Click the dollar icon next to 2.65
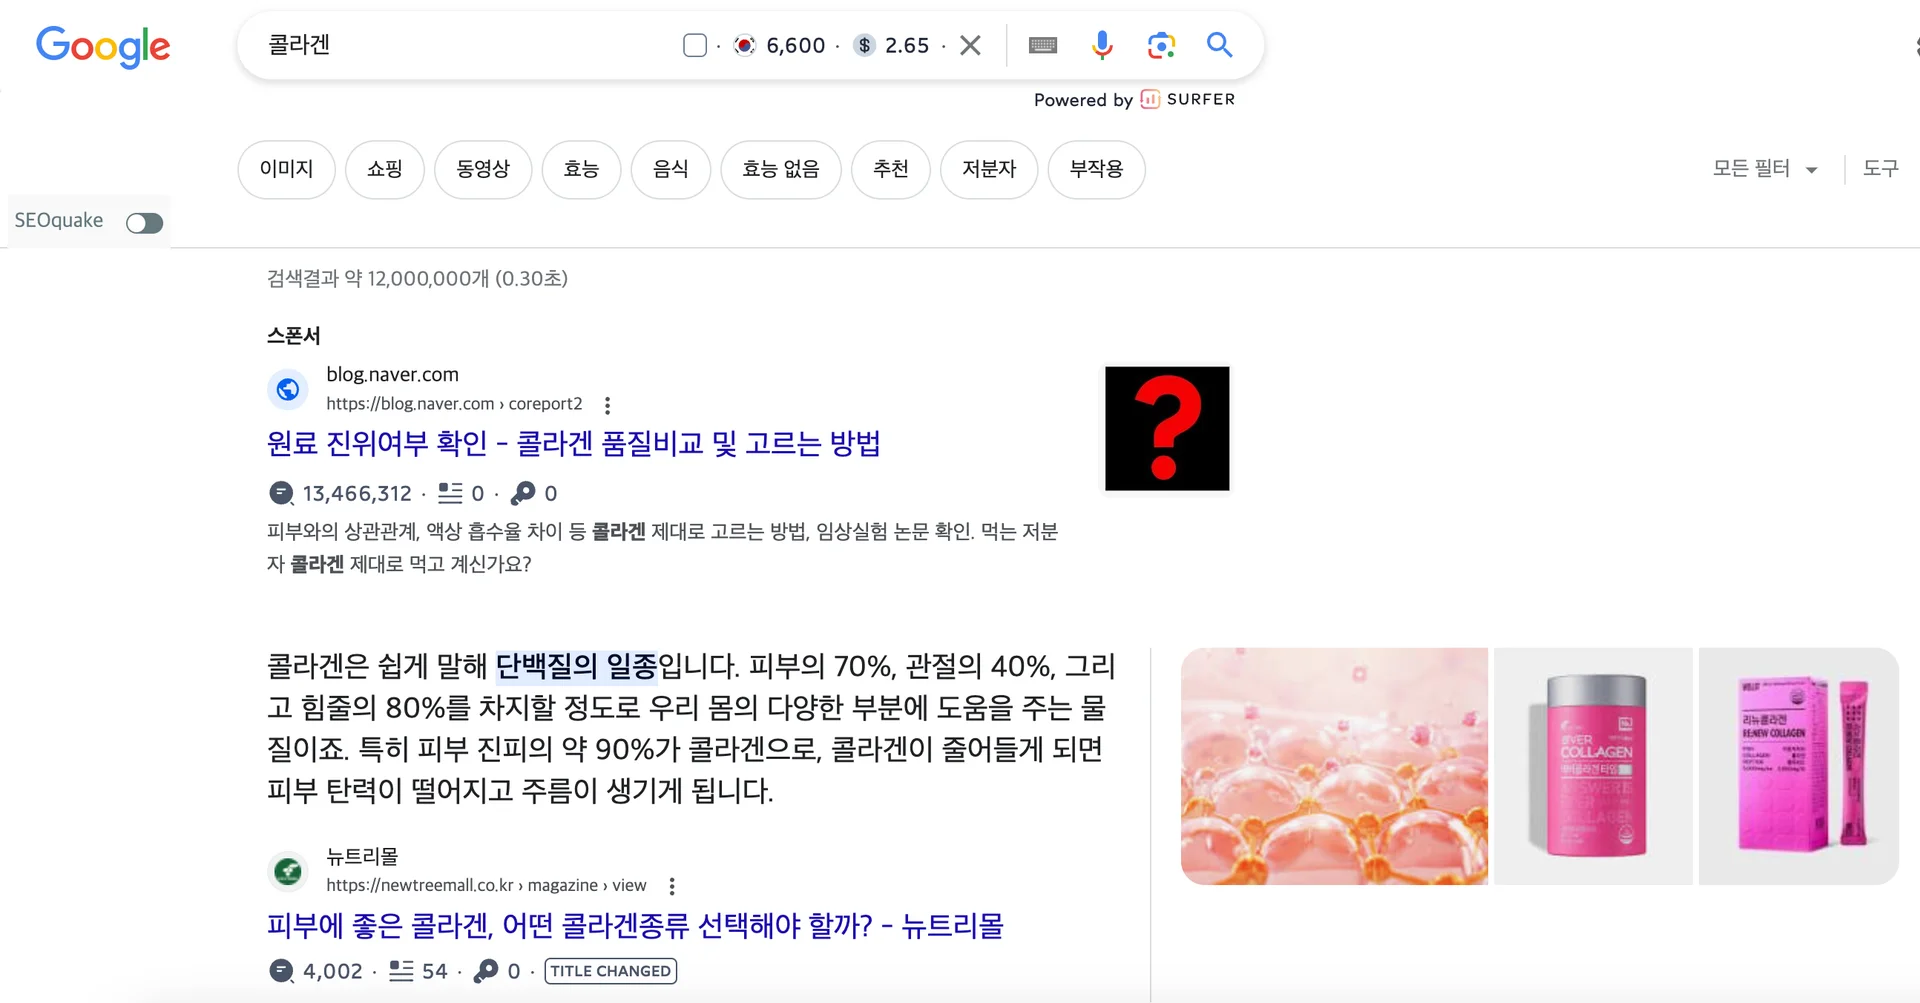 (x=862, y=45)
